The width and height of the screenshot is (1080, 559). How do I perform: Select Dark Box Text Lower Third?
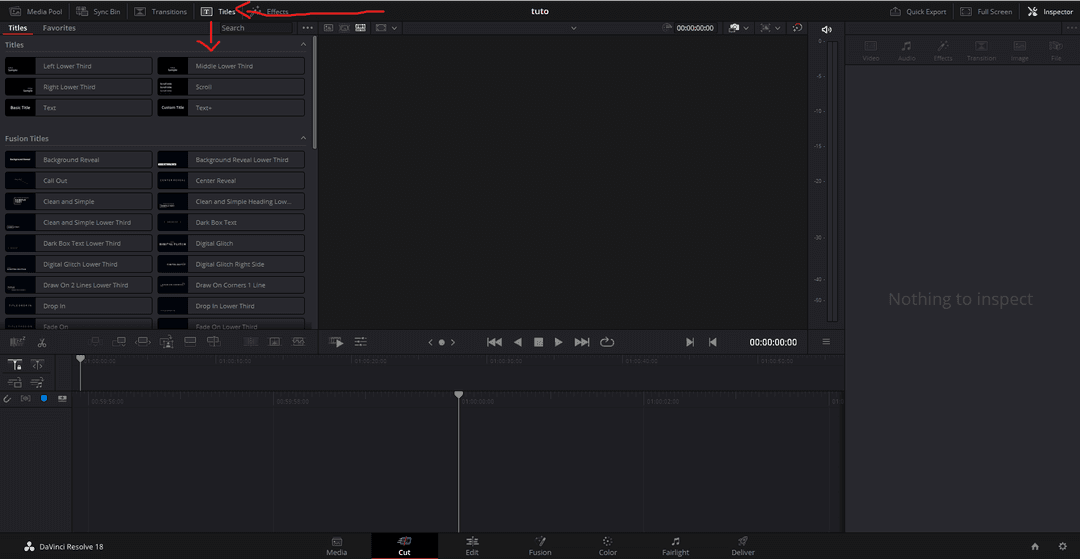(x=79, y=243)
